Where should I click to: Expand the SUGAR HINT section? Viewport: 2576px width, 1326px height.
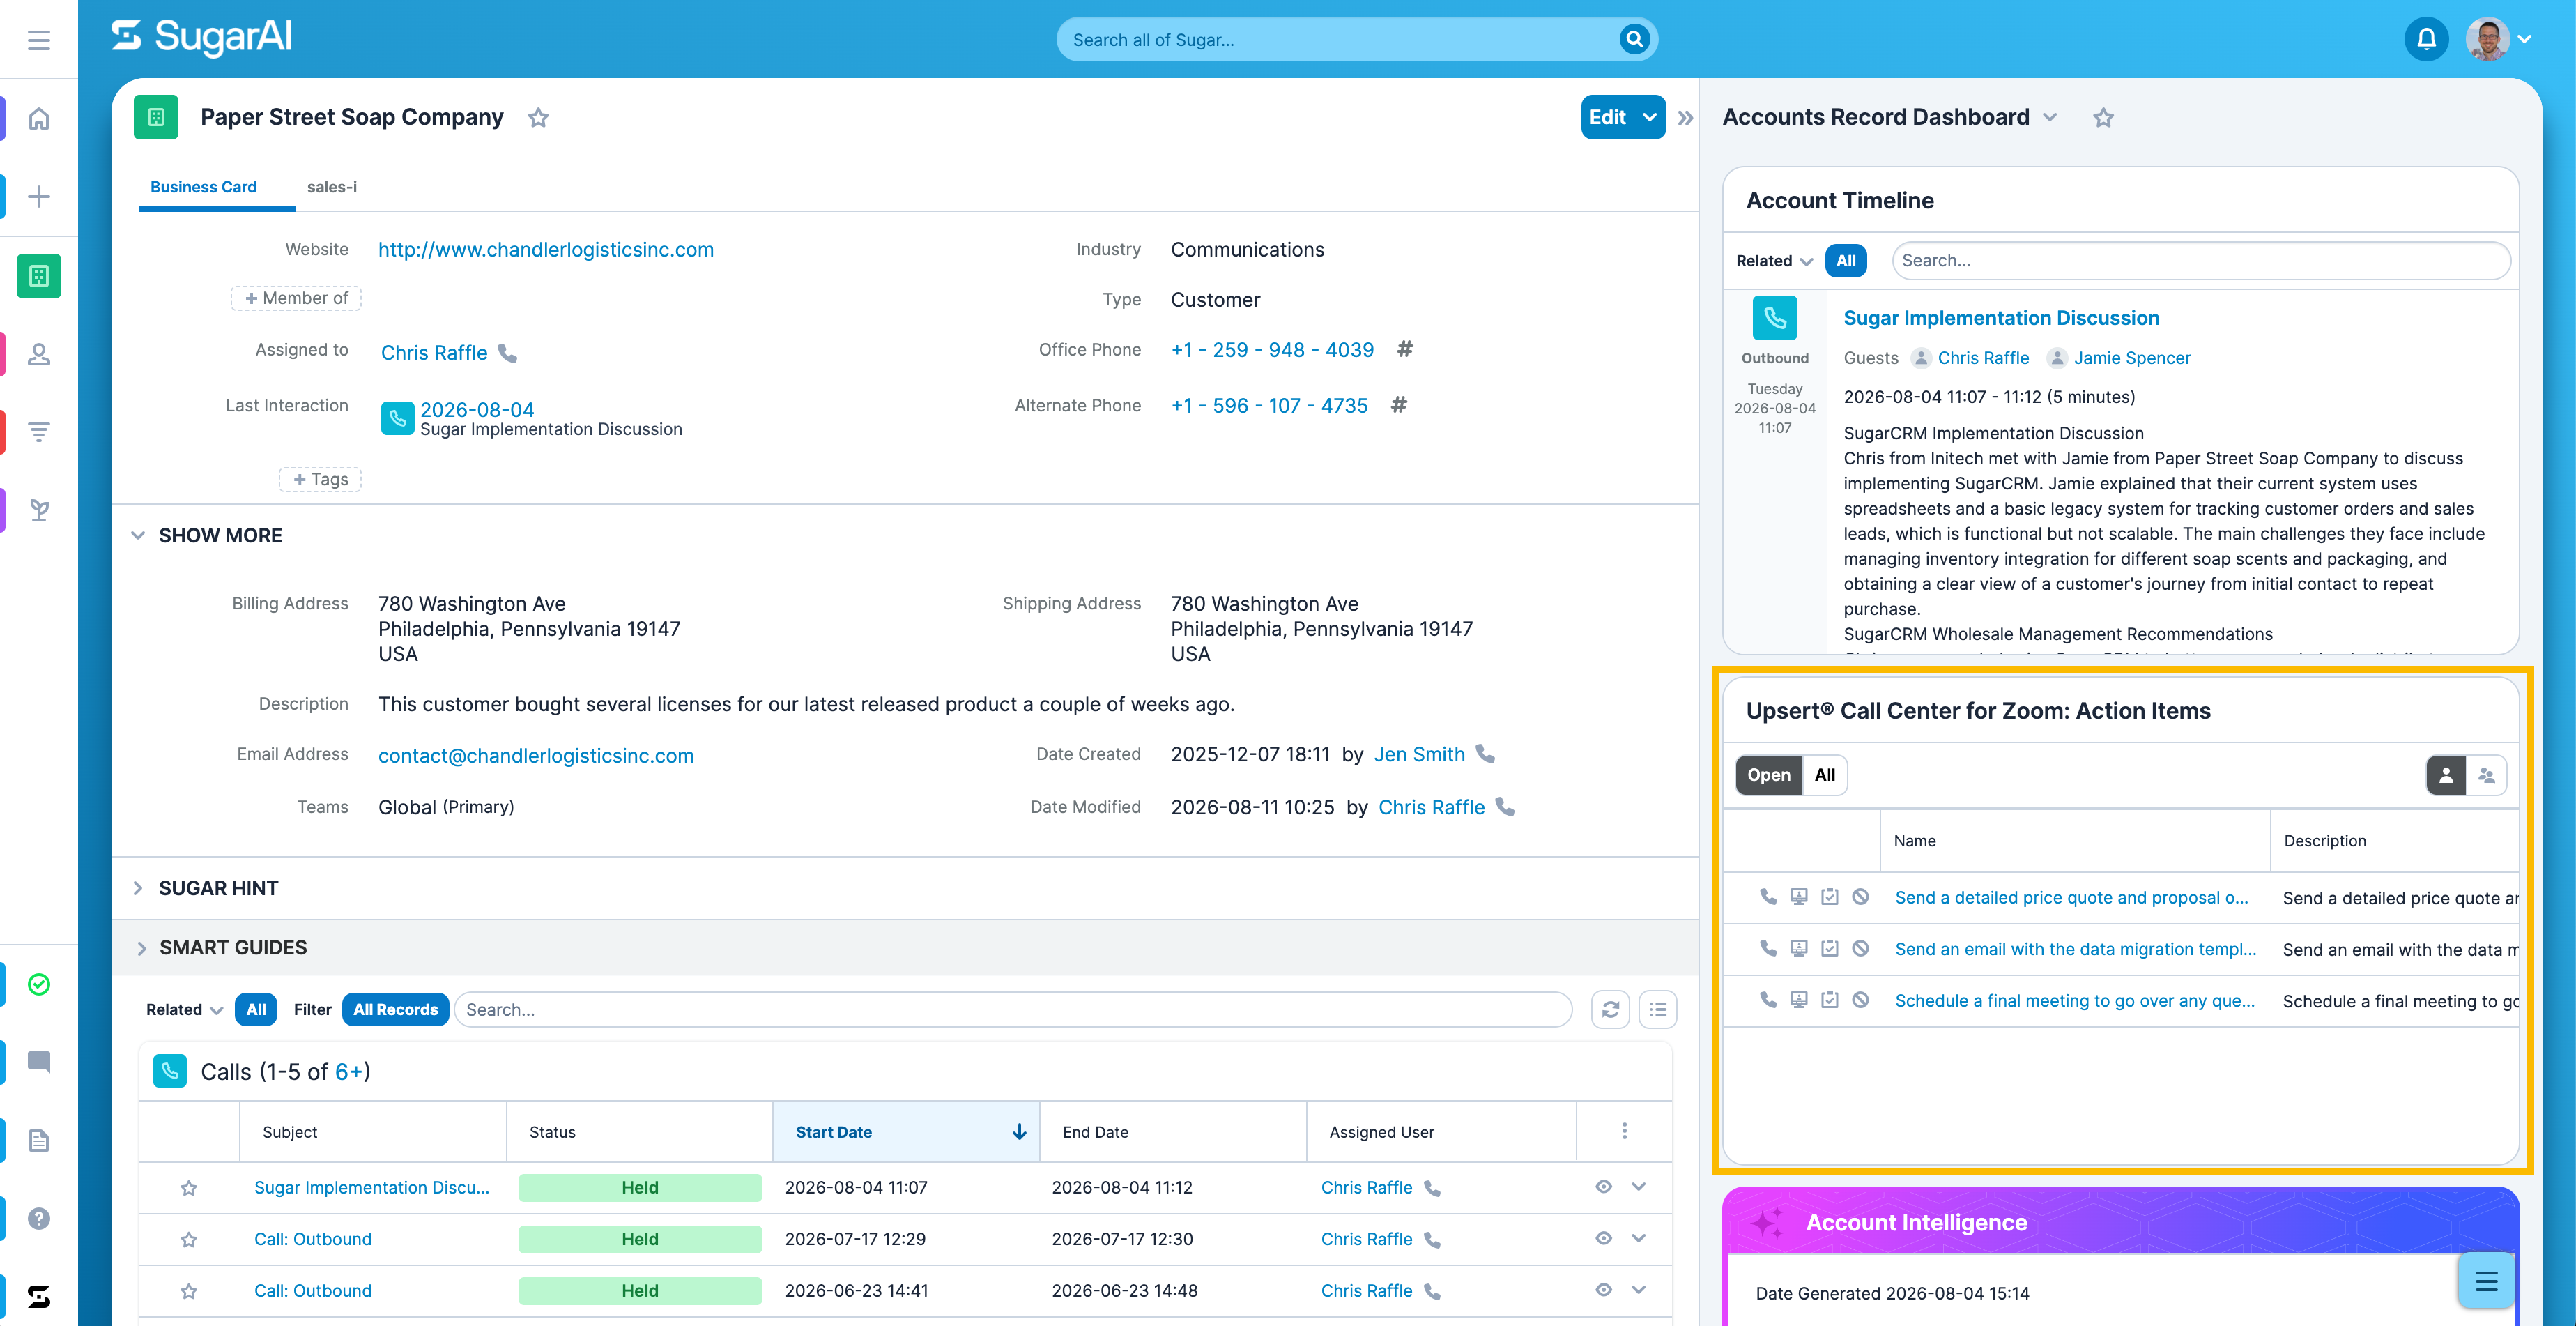[x=138, y=888]
